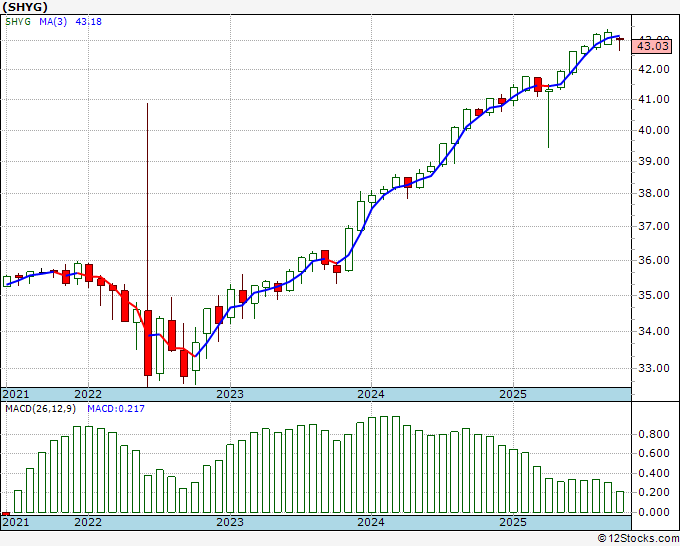
Task: Click the 35.00 price axis label
Action: click(x=654, y=295)
